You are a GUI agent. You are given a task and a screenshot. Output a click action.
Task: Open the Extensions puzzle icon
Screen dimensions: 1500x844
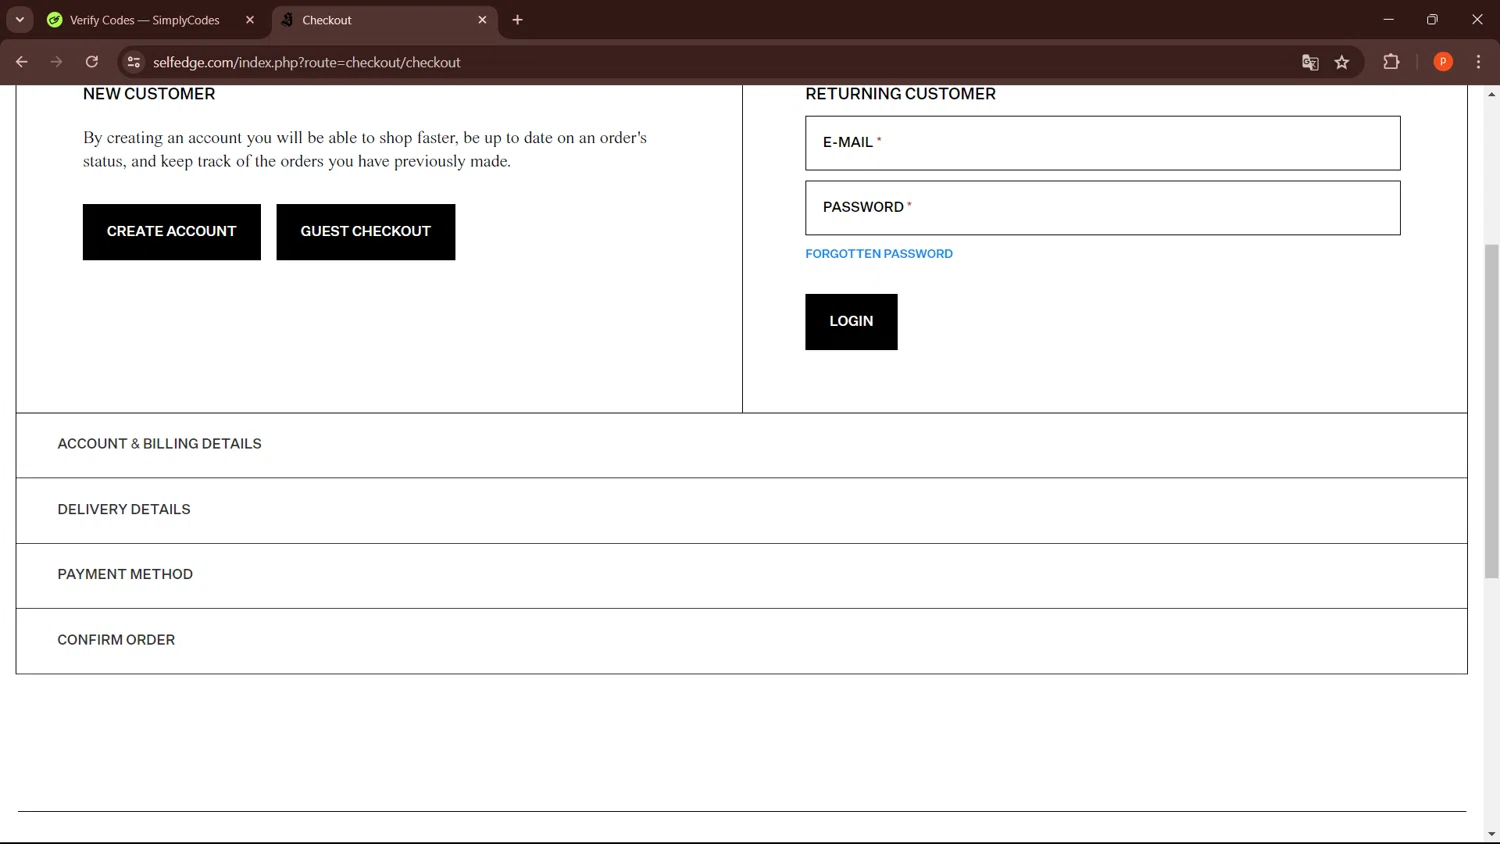coord(1391,62)
